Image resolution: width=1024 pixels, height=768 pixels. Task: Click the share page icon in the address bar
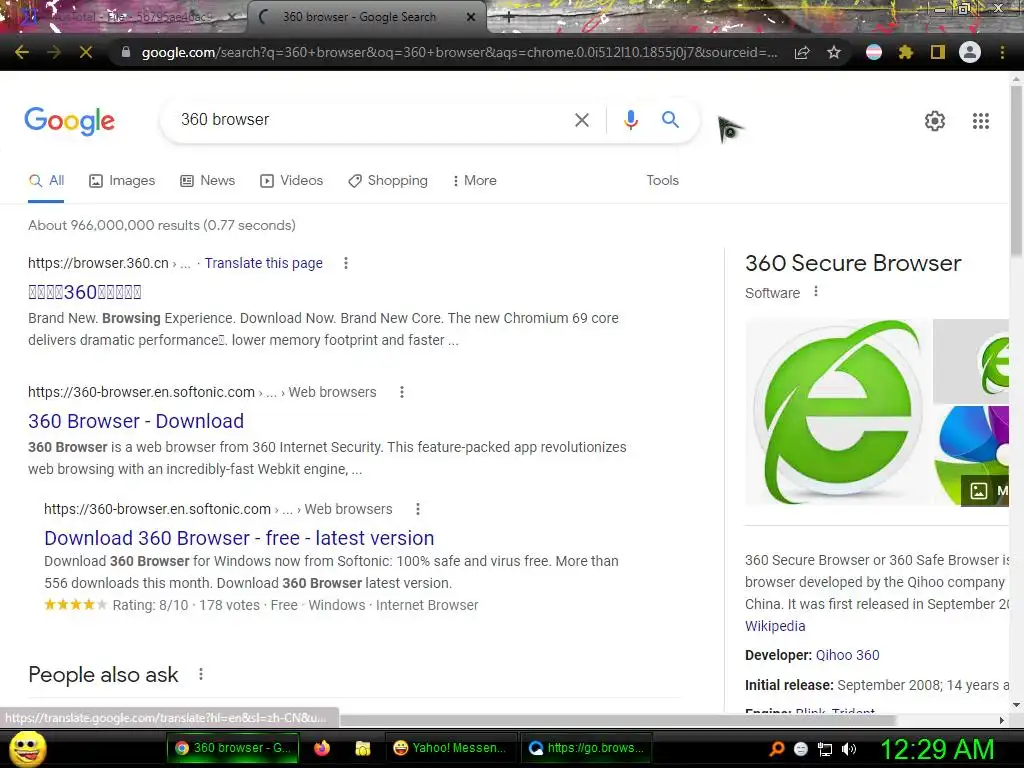pyautogui.click(x=802, y=52)
